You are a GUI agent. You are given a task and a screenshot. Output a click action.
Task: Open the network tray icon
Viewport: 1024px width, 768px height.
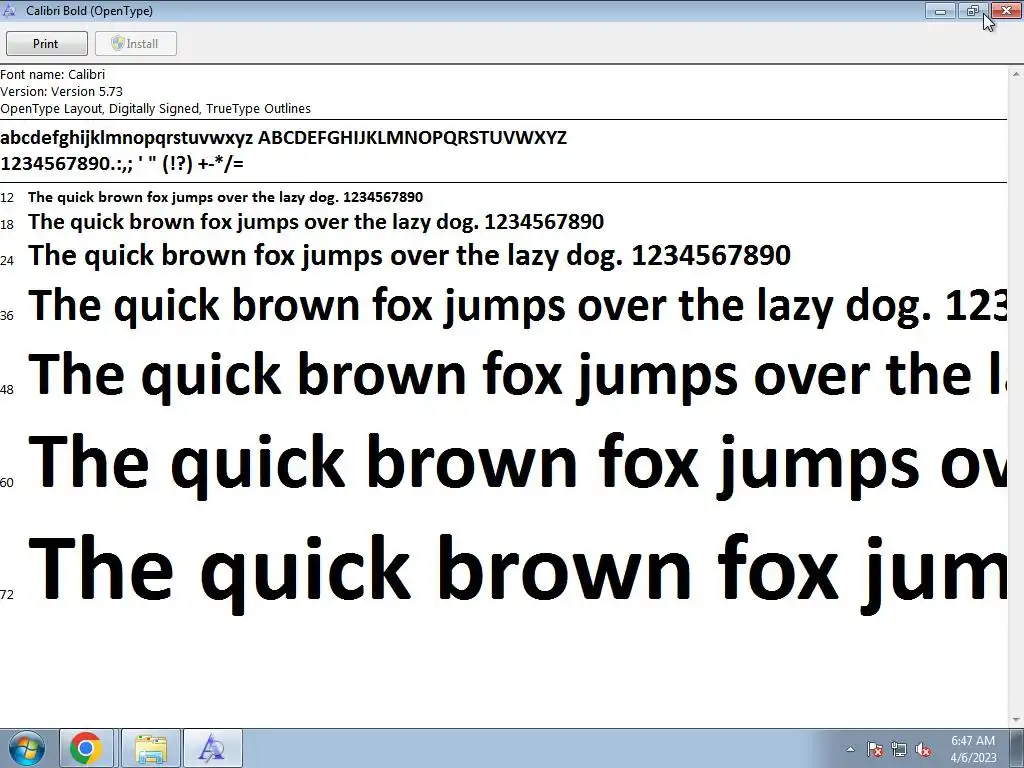899,749
